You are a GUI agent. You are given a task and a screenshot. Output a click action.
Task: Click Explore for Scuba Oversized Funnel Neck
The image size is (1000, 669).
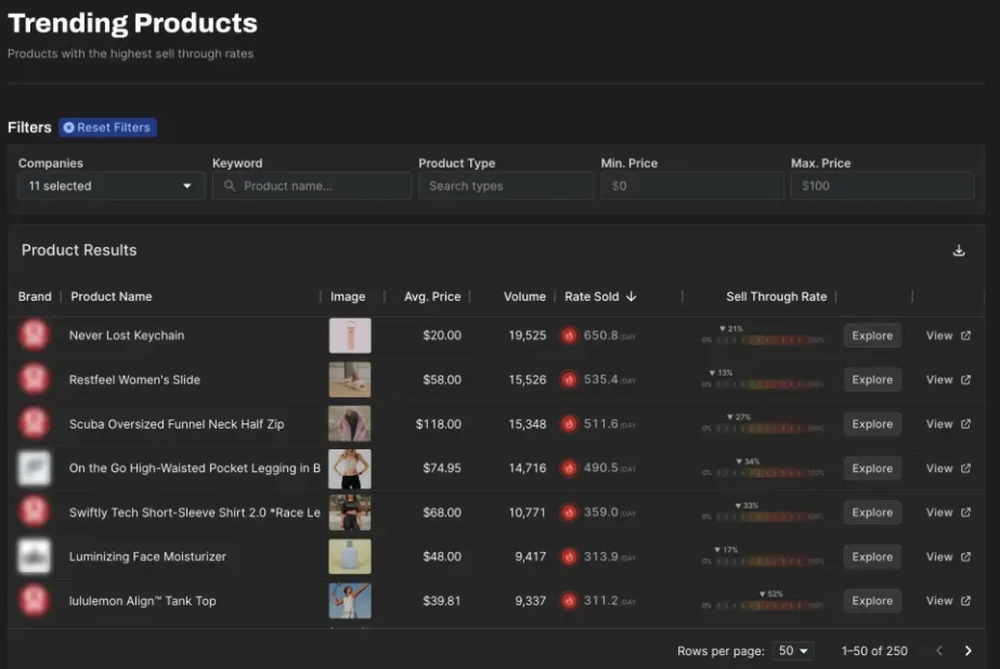pyautogui.click(x=872, y=424)
